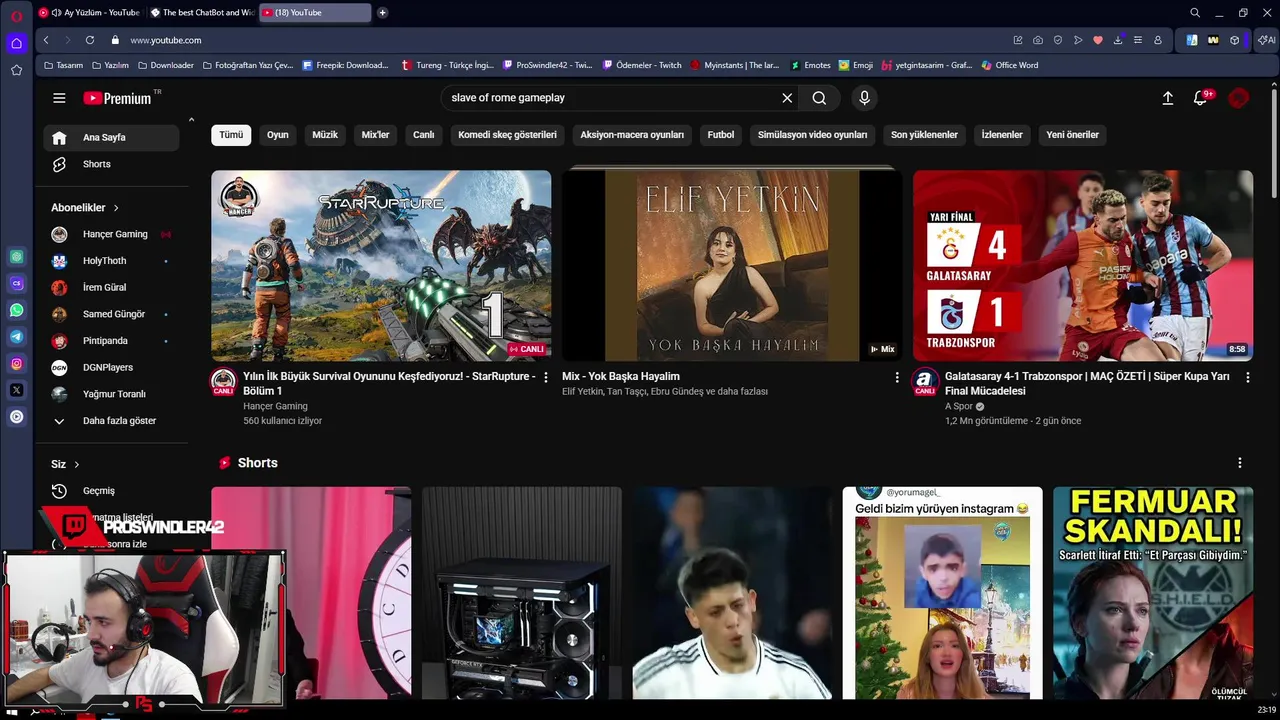The image size is (1280, 720).
Task: Select Komedi skeç gösterileri chip
Action: tap(507, 135)
